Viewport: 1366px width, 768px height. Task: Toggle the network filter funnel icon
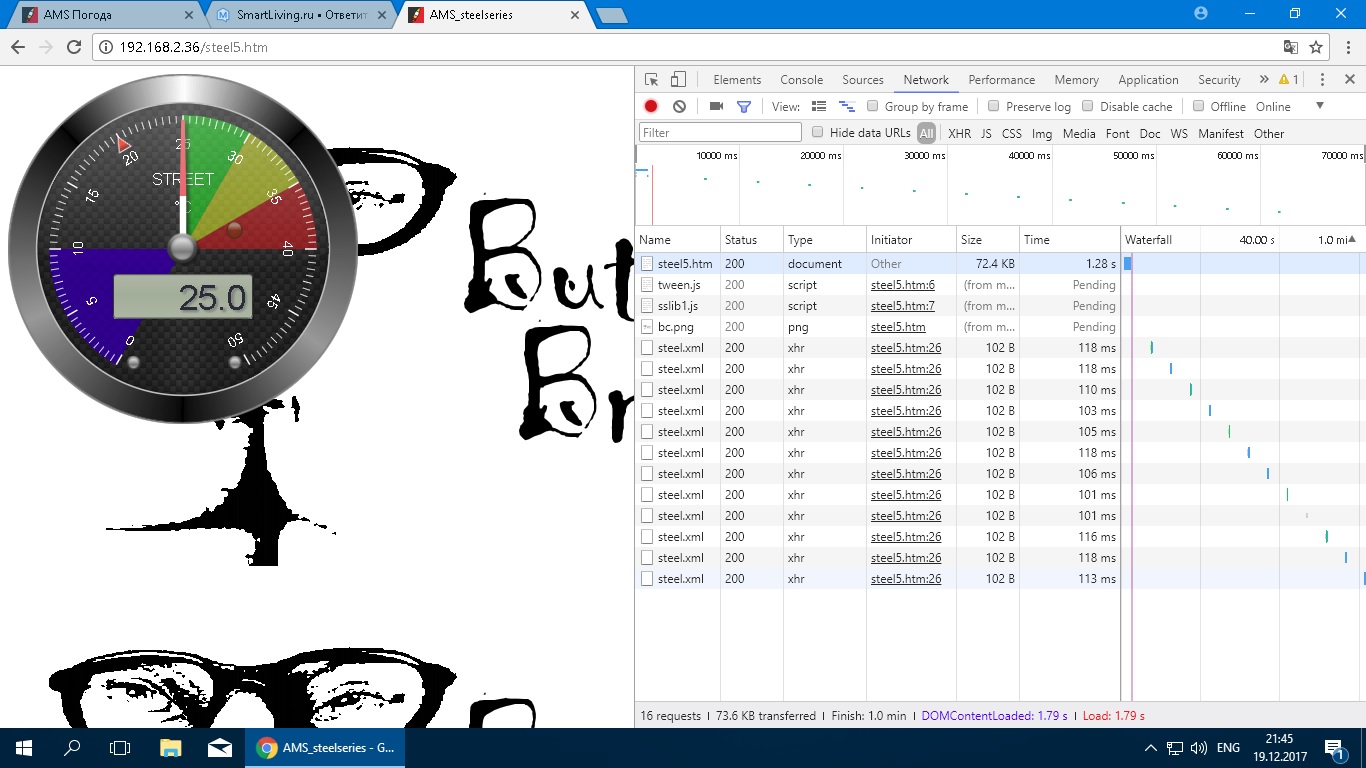744,106
